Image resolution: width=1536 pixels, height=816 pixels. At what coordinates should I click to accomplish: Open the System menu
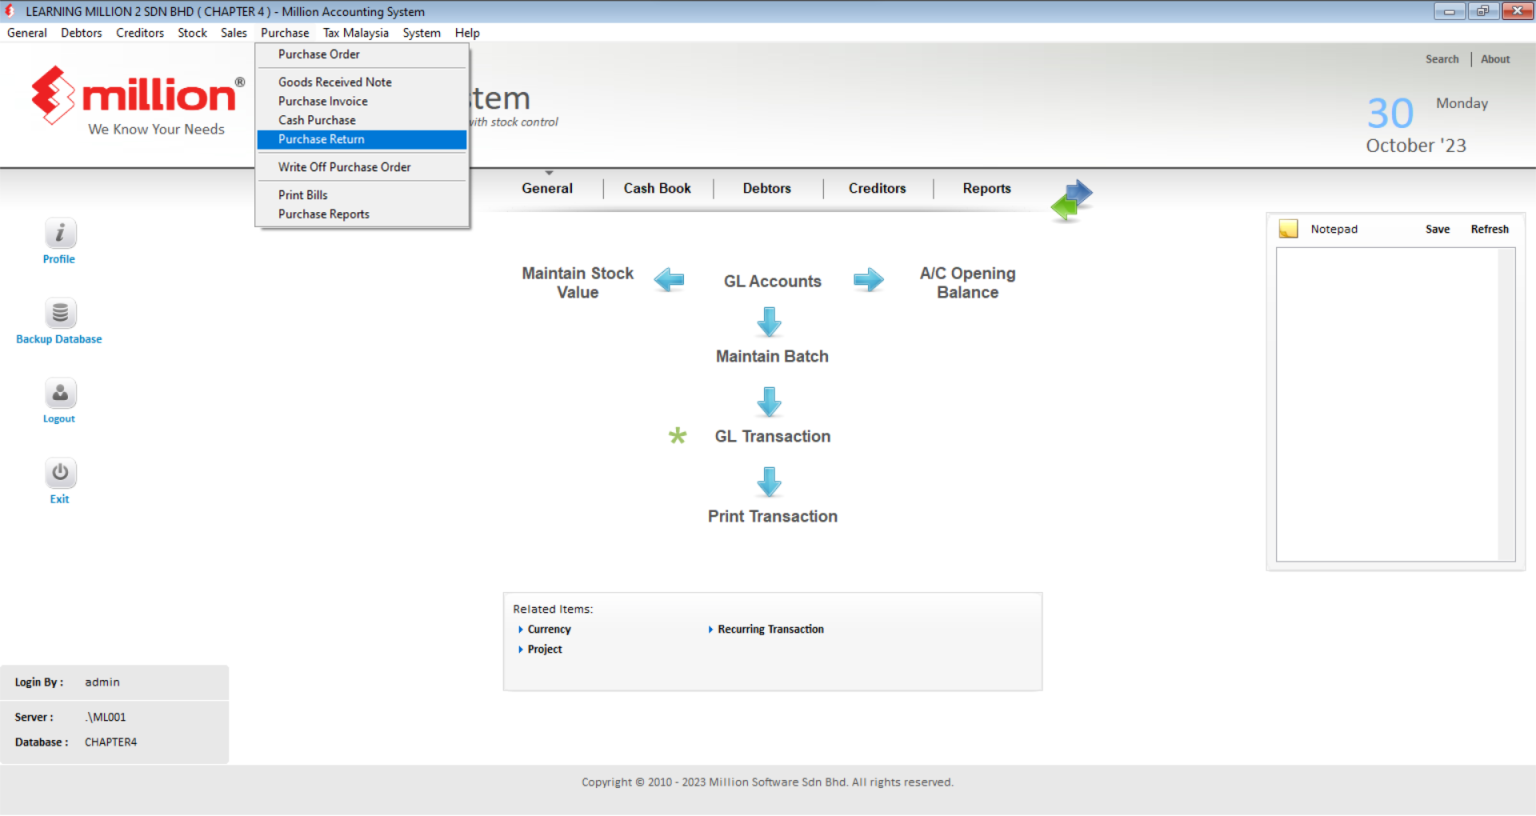[x=422, y=33]
